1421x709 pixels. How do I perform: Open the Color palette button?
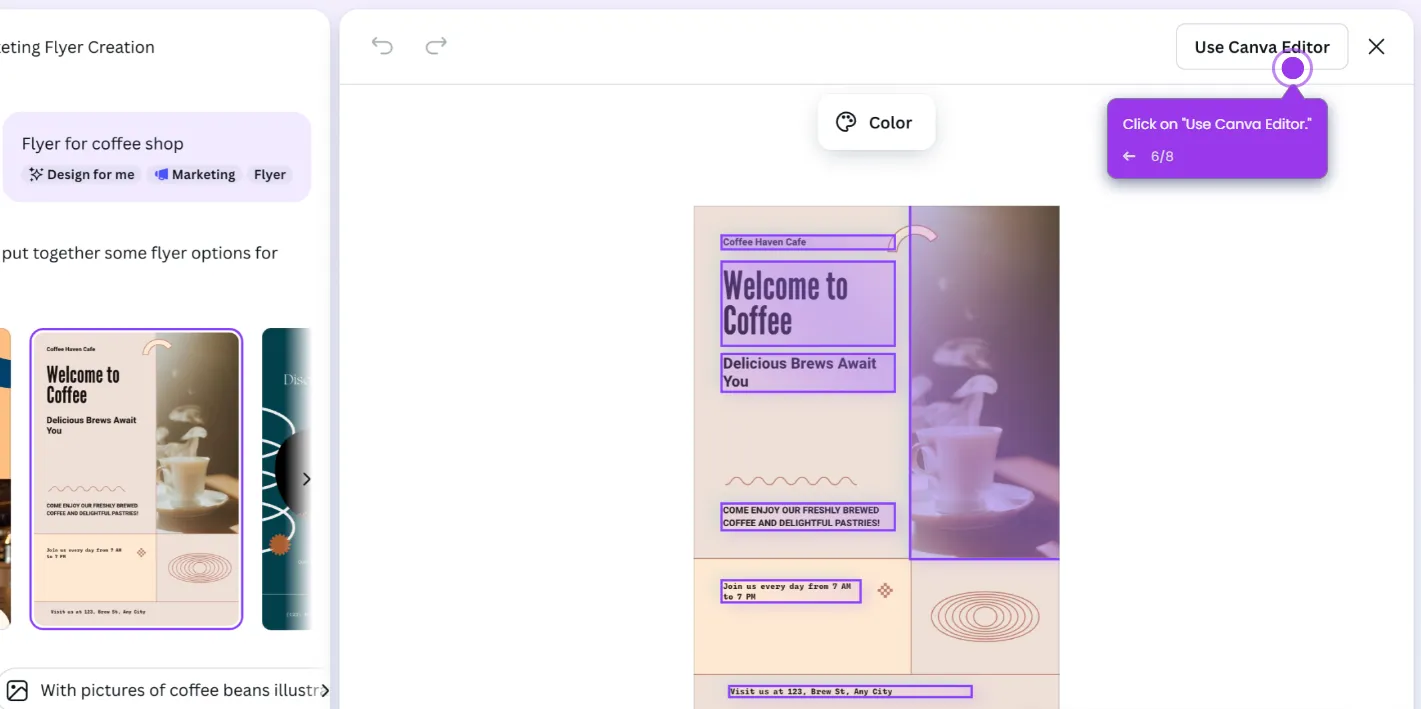pos(876,122)
